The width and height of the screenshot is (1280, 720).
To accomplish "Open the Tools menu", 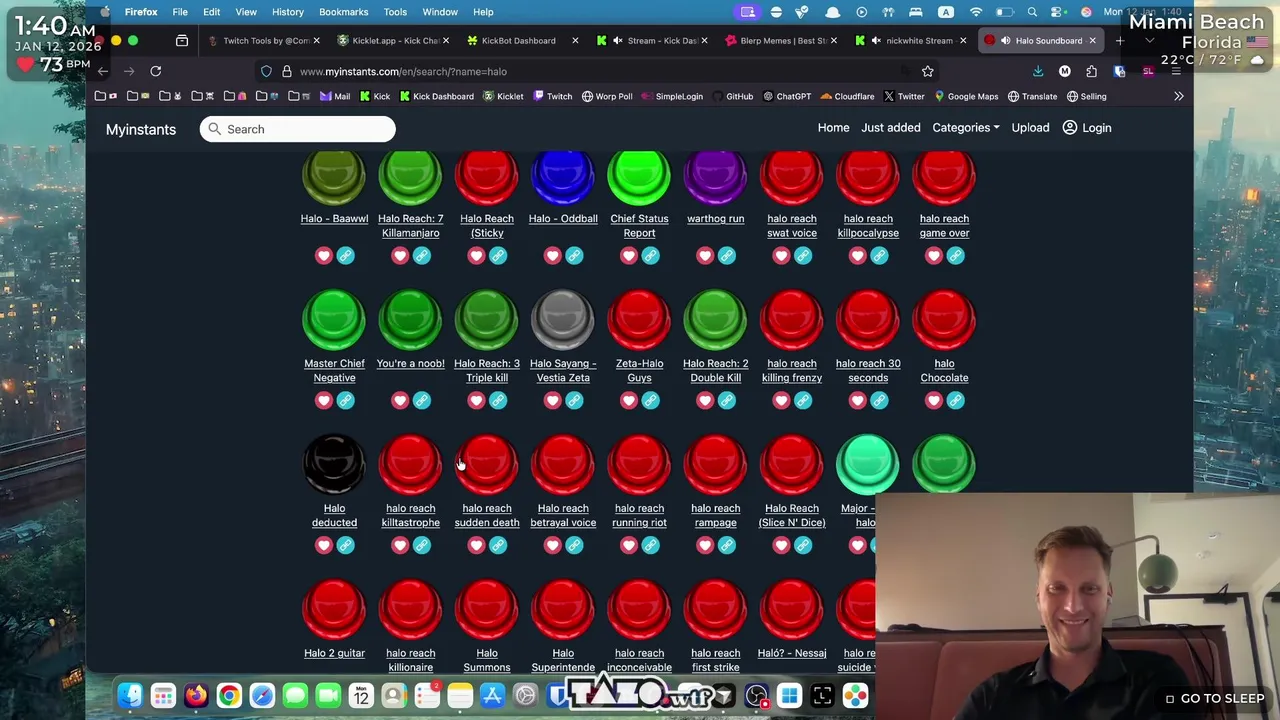I will [x=395, y=12].
